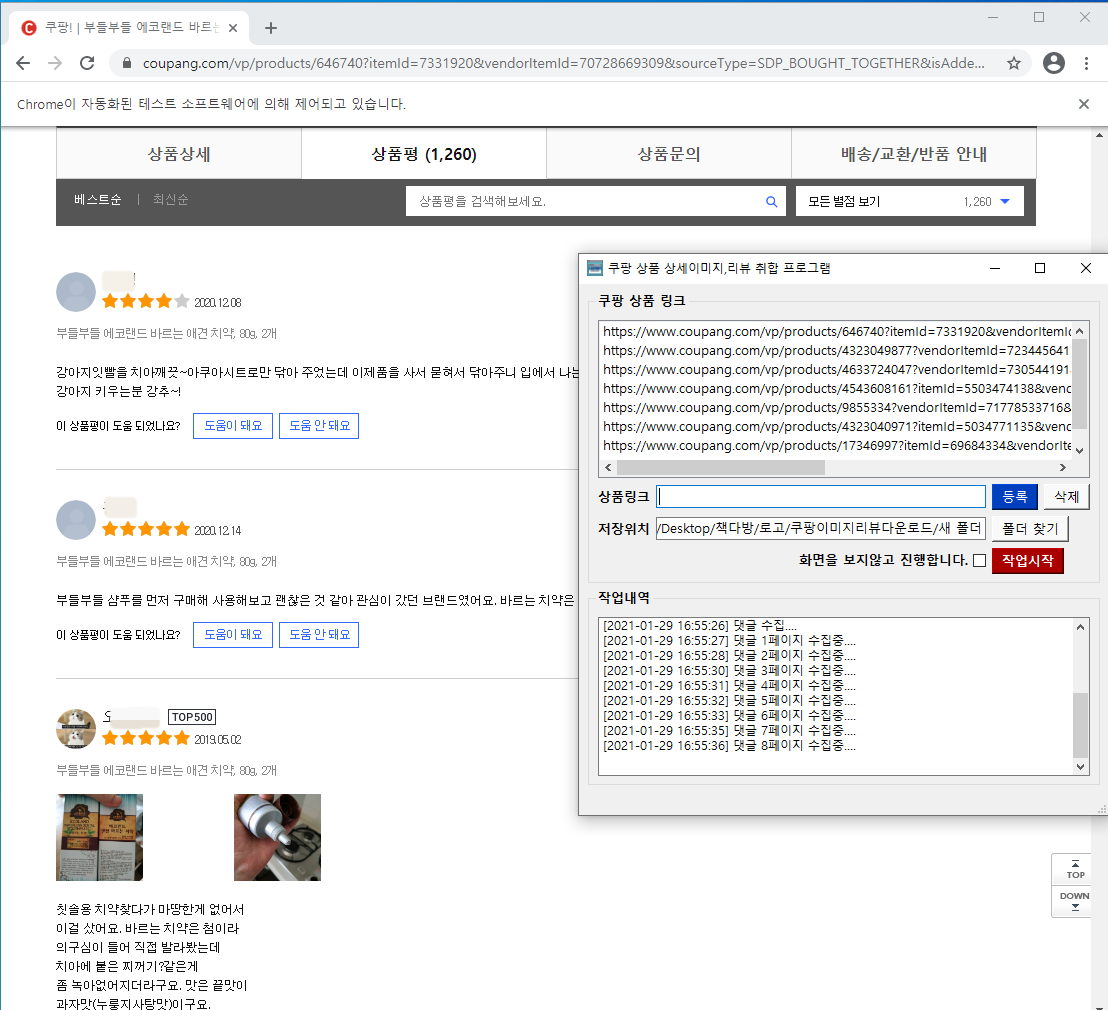Open the Chrome profile avatar menu

(x=1054, y=64)
